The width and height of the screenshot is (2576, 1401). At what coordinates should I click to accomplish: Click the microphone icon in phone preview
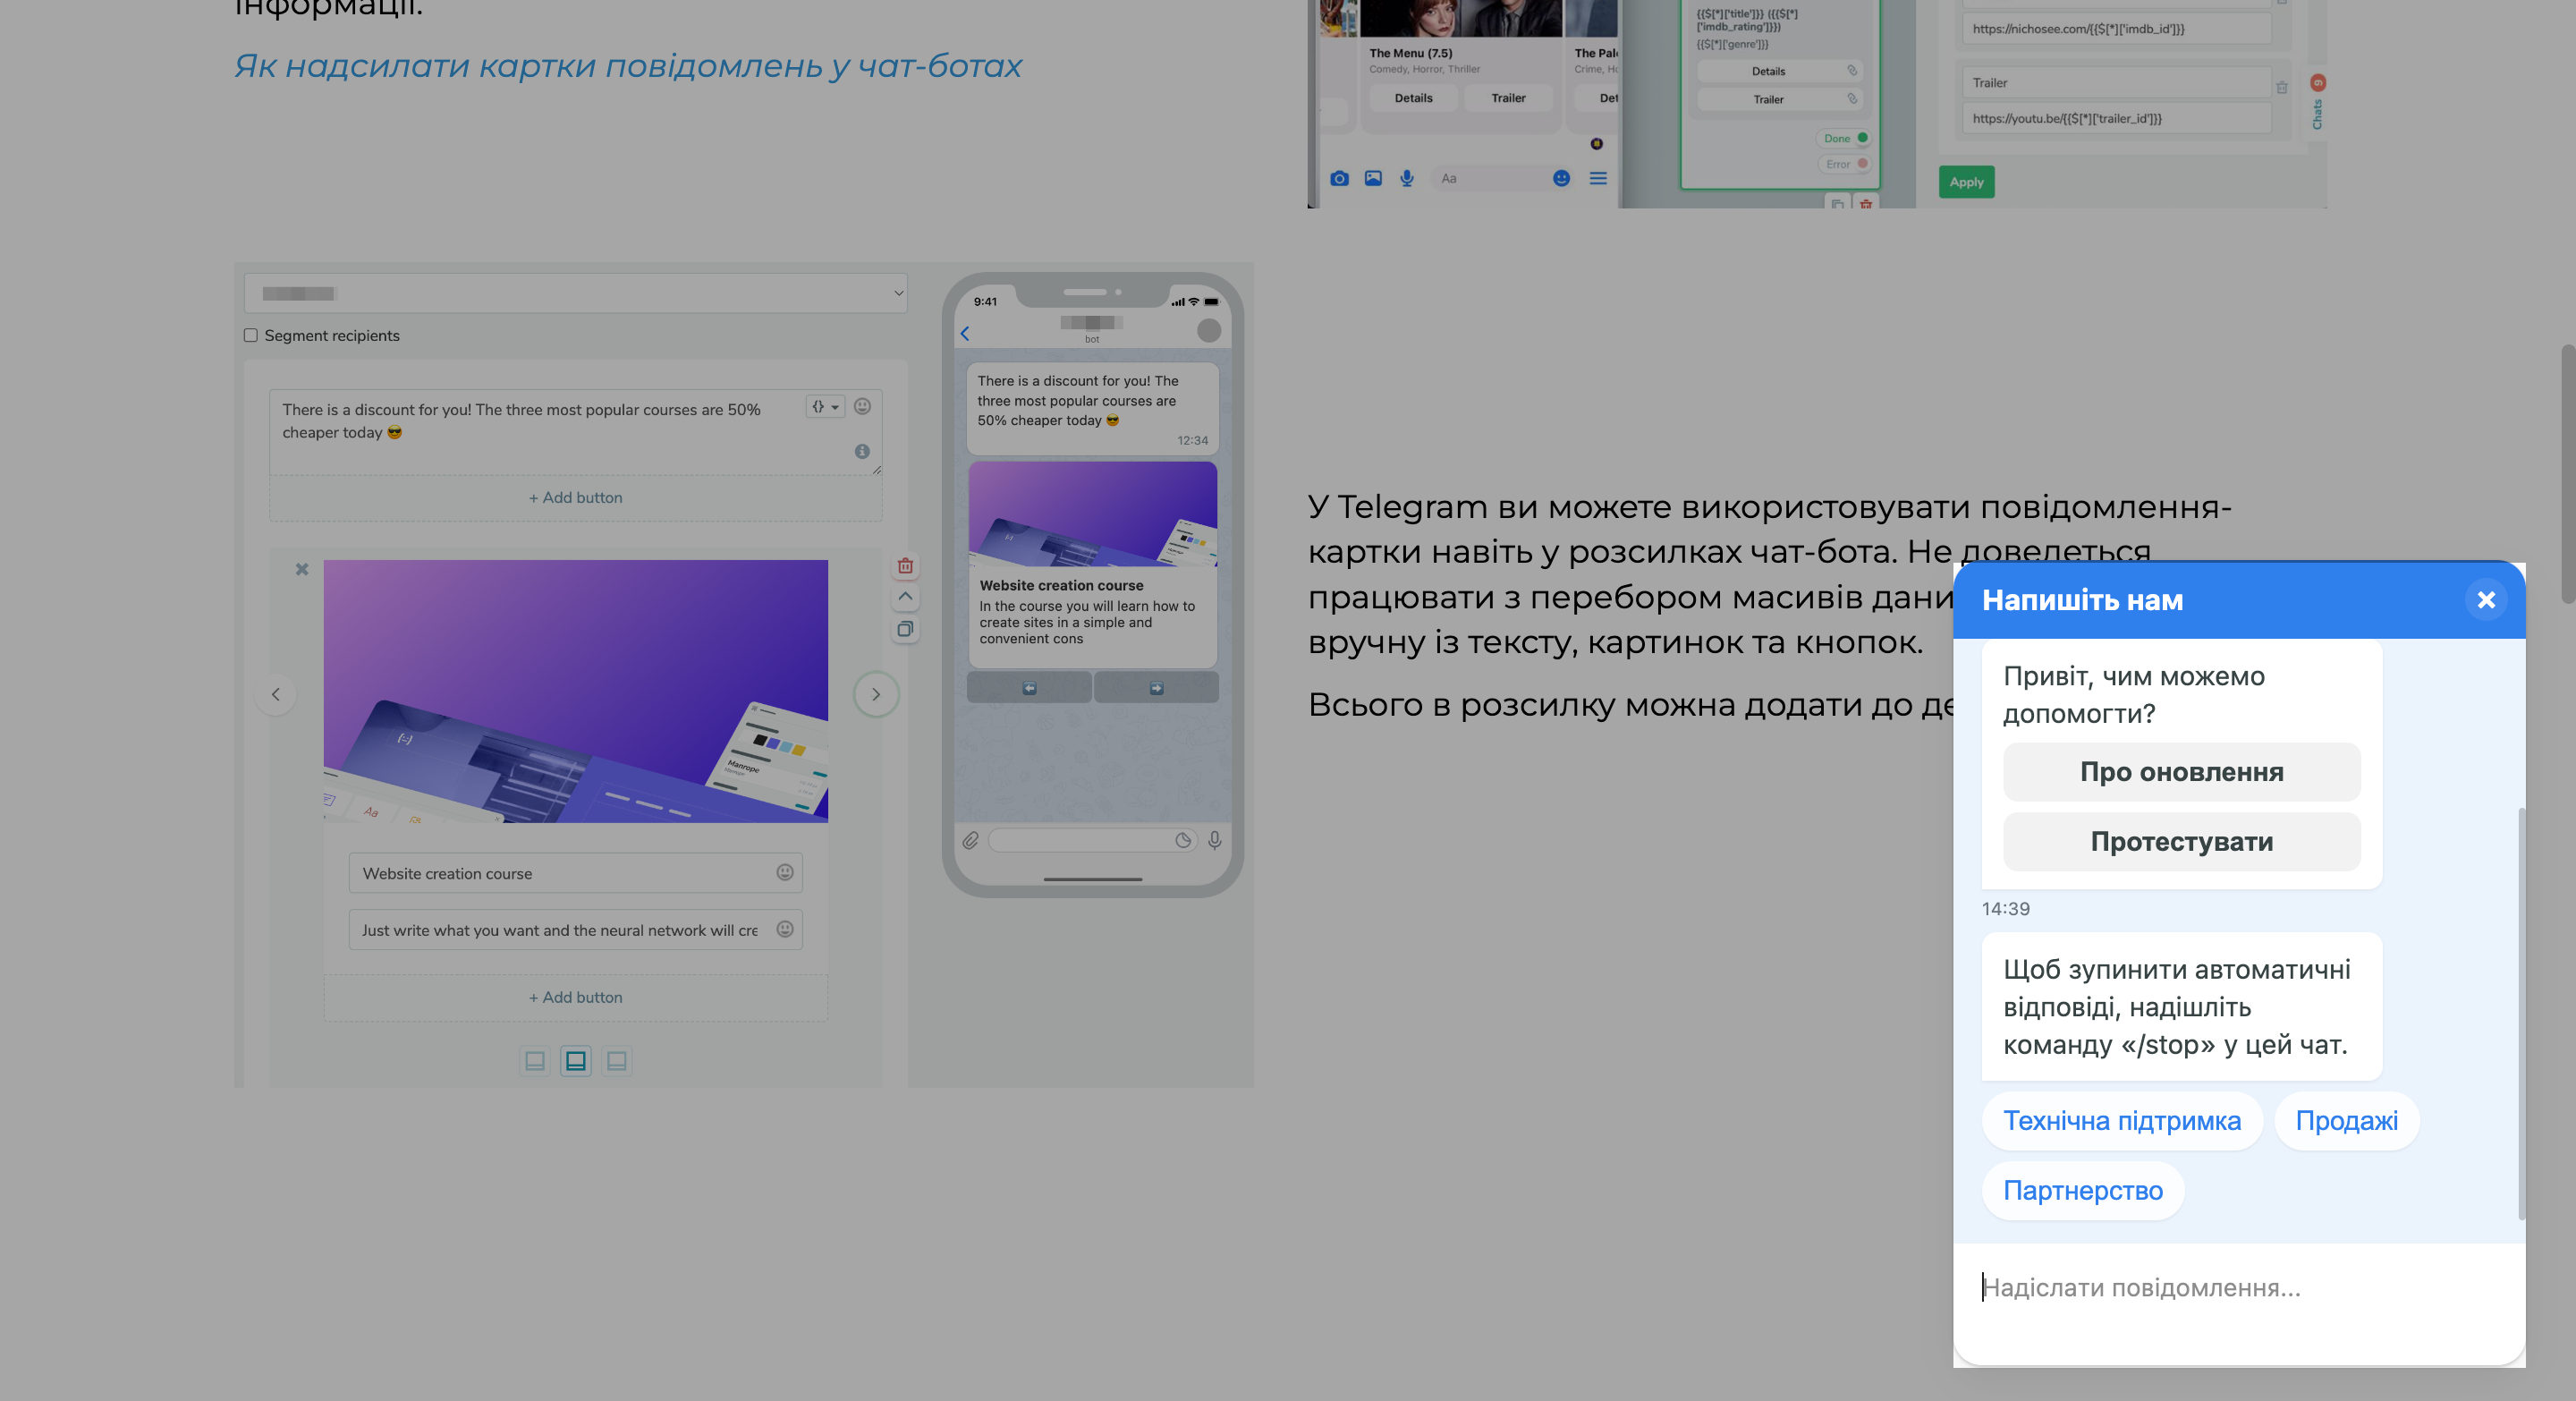(1214, 840)
